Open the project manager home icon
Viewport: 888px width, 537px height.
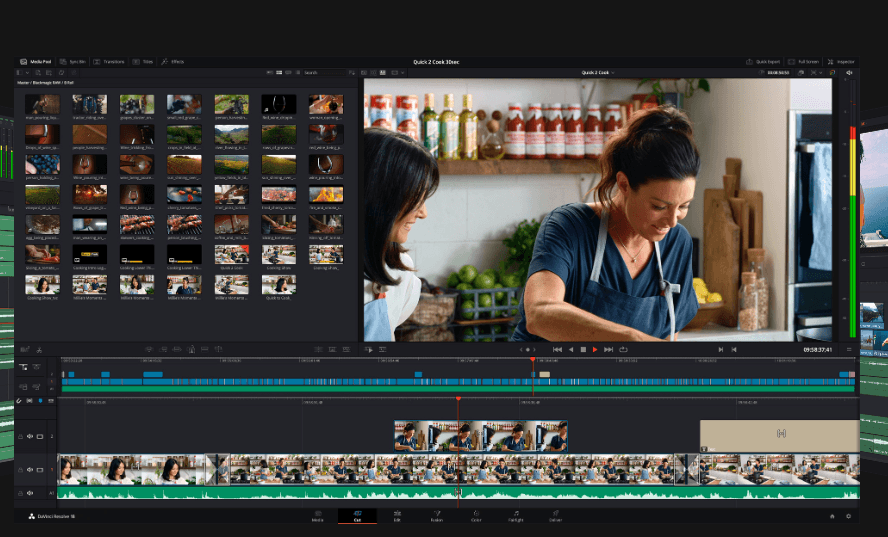coord(832,516)
